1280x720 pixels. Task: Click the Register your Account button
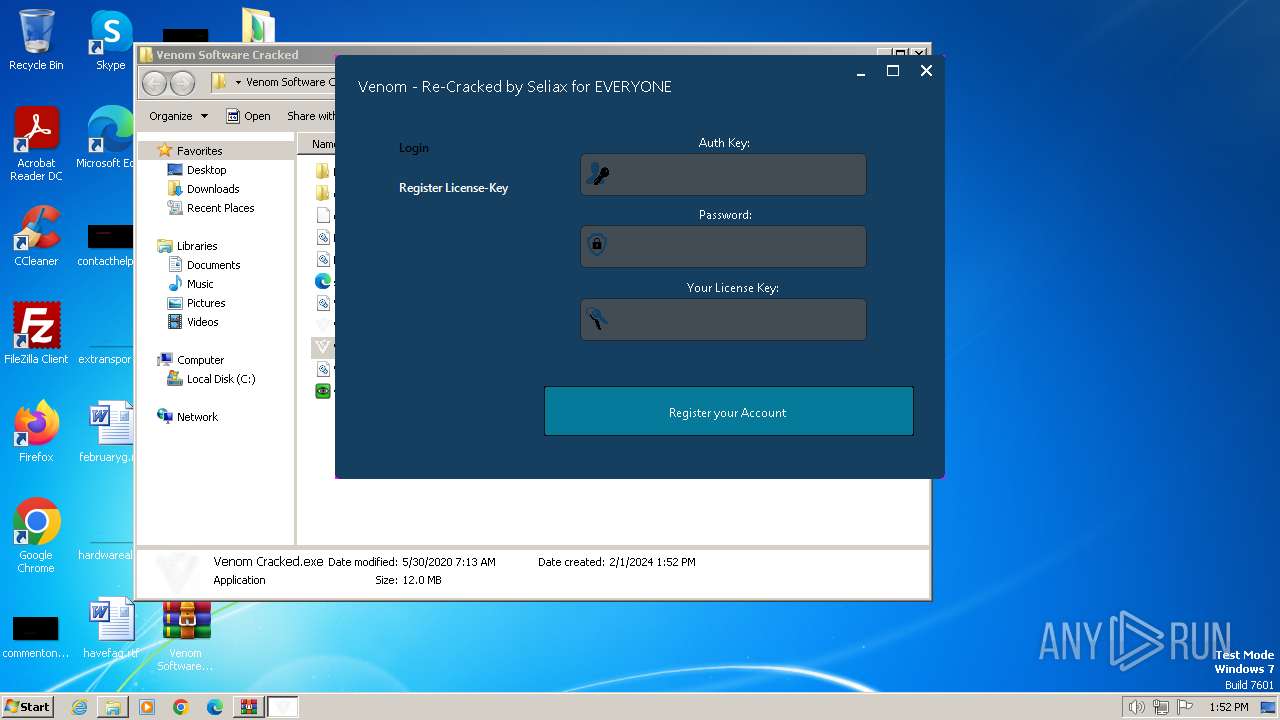[728, 411]
